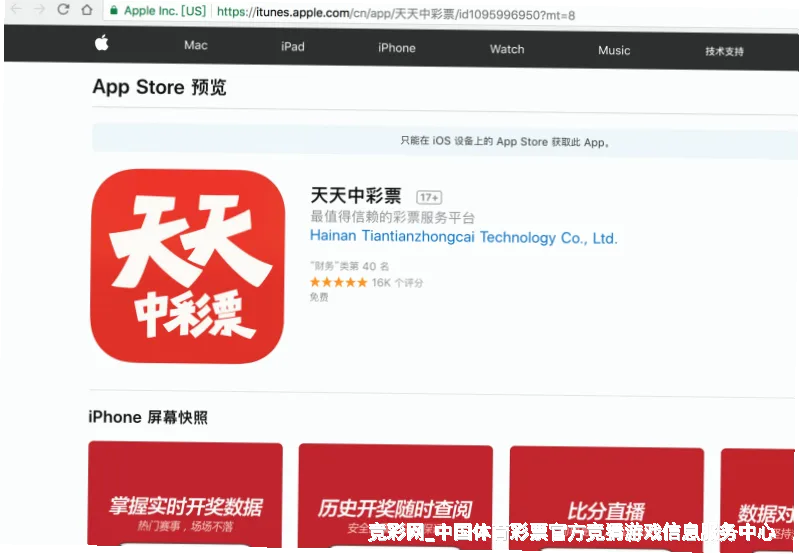Click the 只能在 iOS 设备上的 App Store 获取此 App banner
Viewport: 799px width, 555px height.
(444, 140)
